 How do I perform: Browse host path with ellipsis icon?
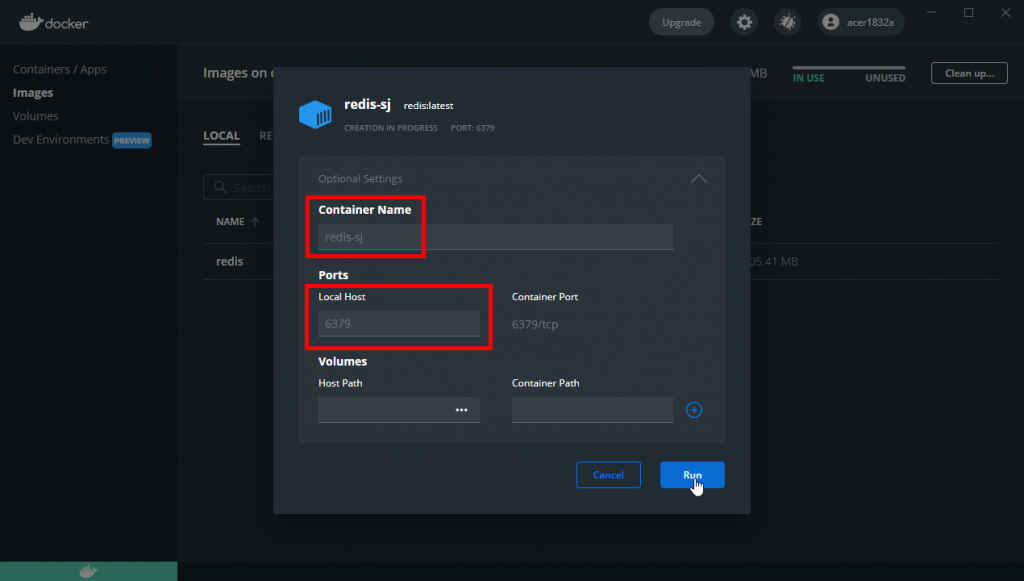[462, 410]
